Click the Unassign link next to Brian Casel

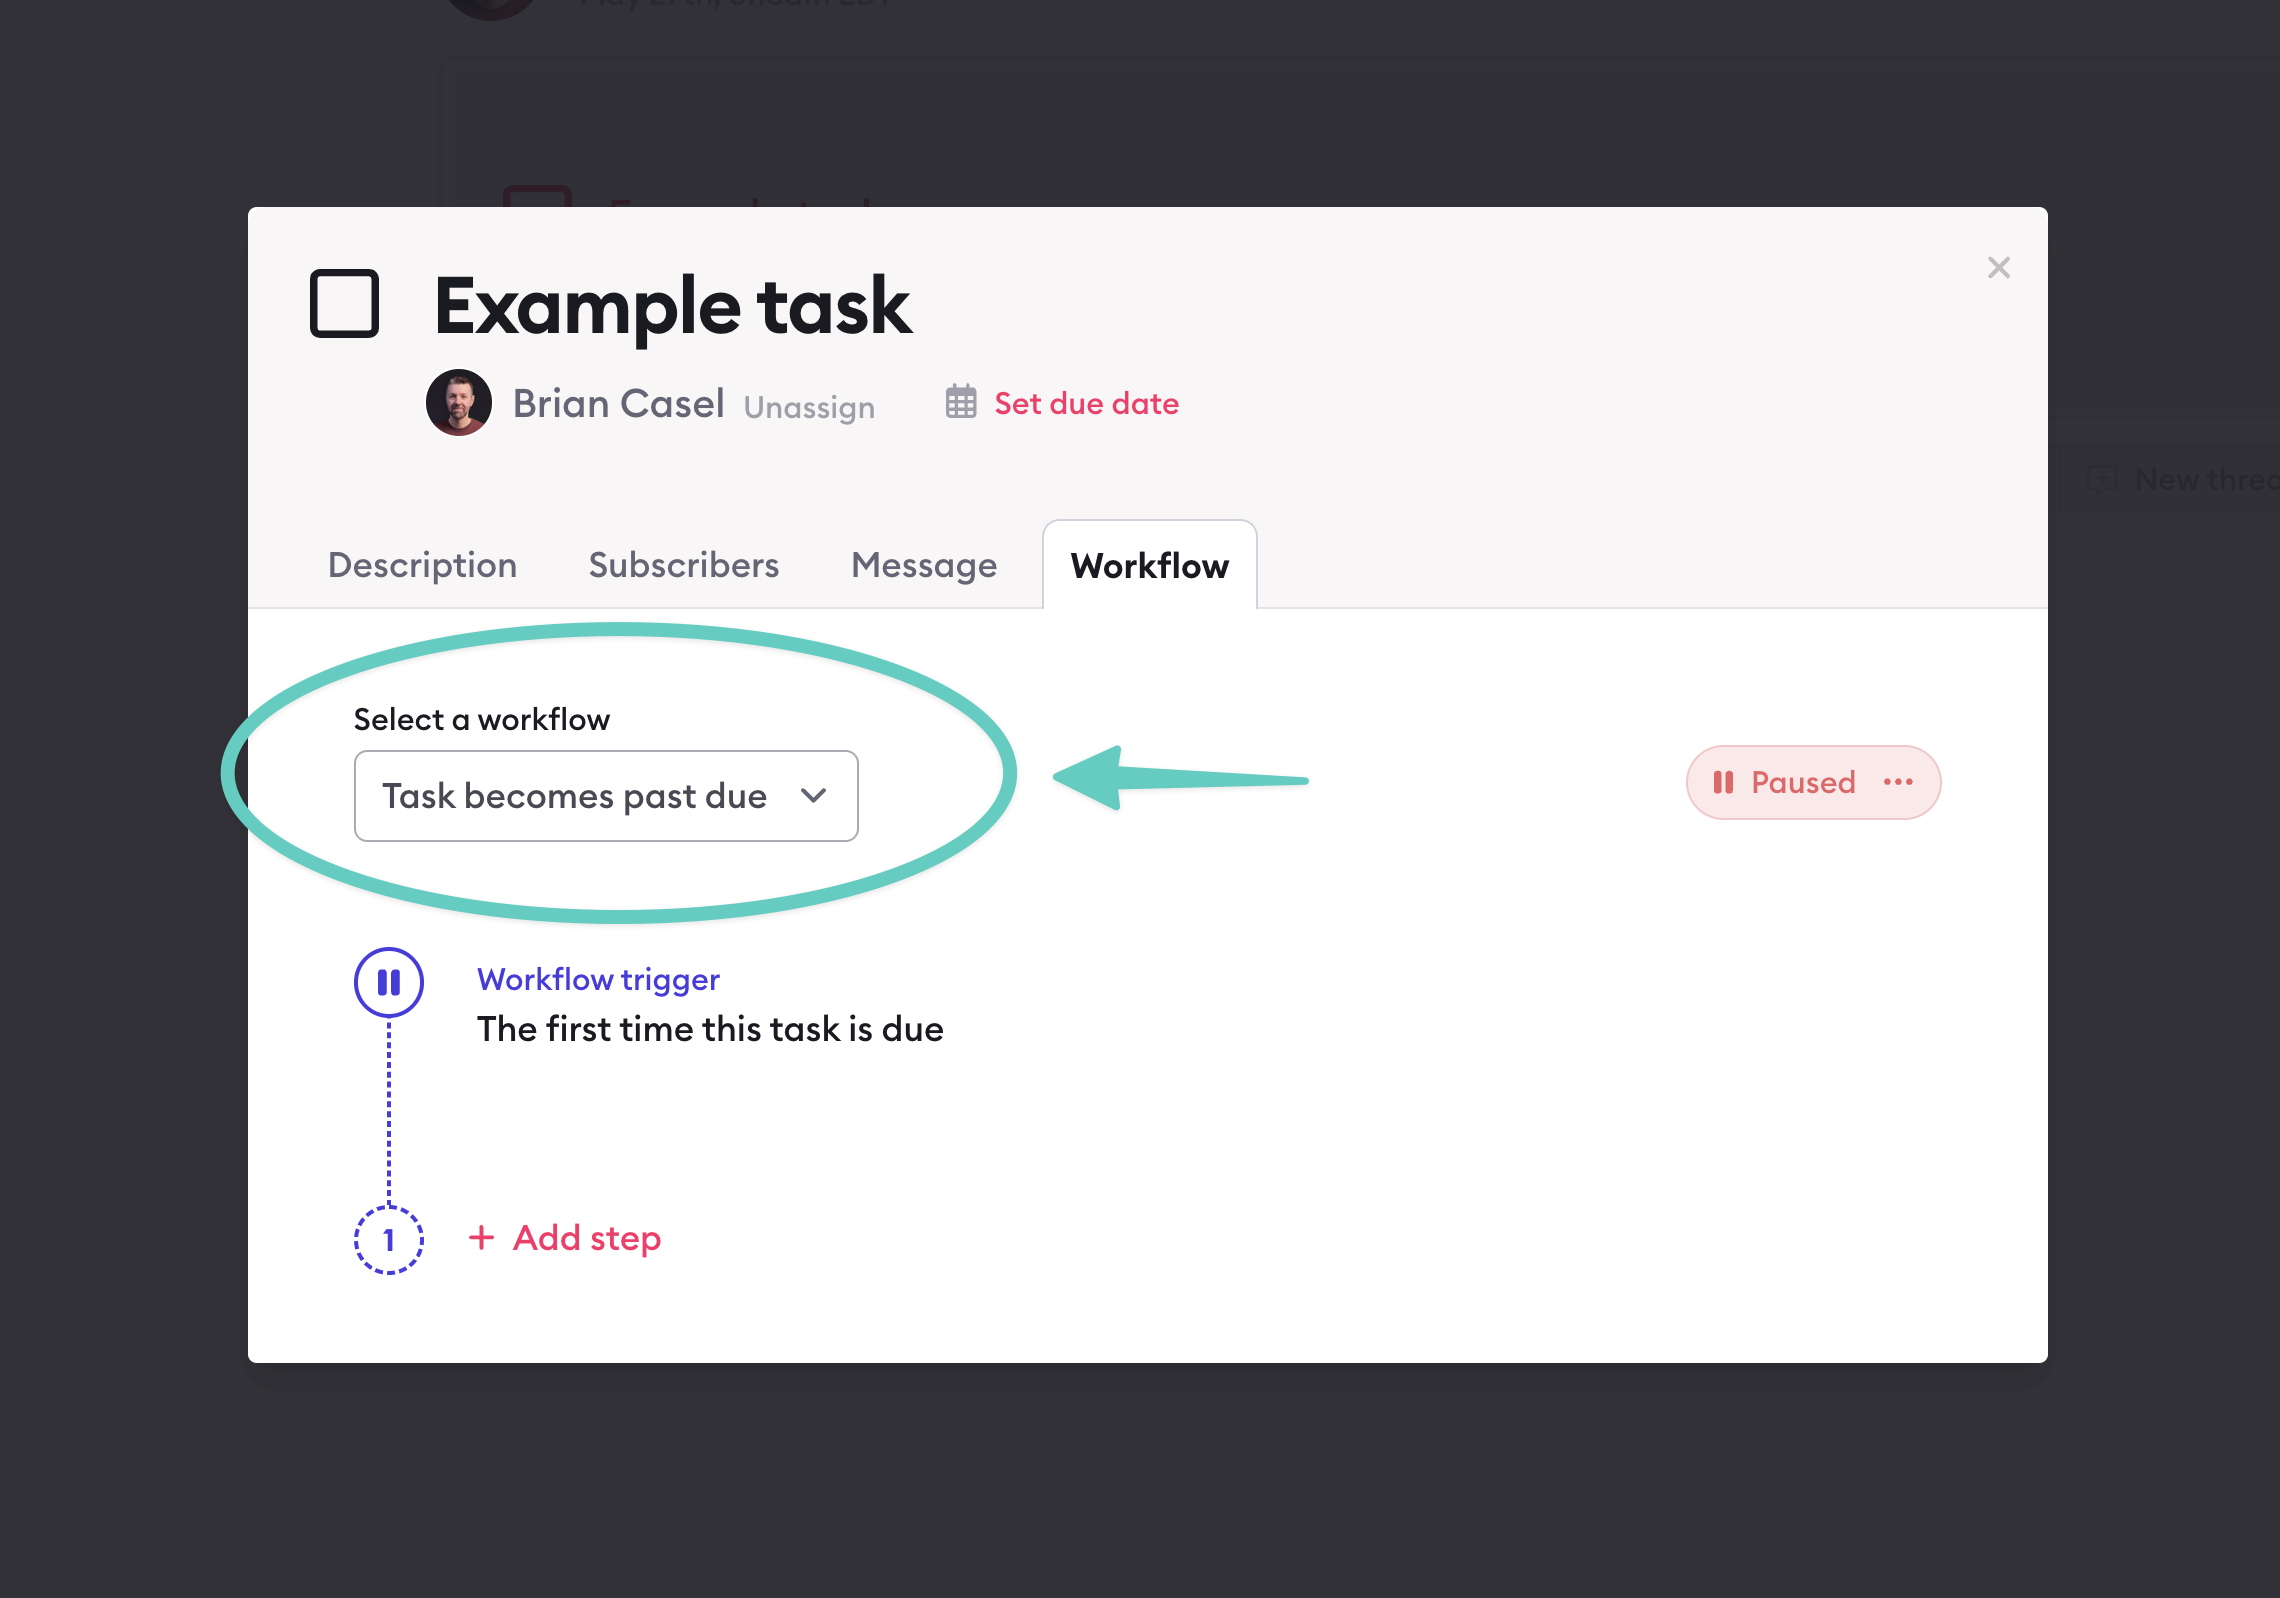[808, 407]
